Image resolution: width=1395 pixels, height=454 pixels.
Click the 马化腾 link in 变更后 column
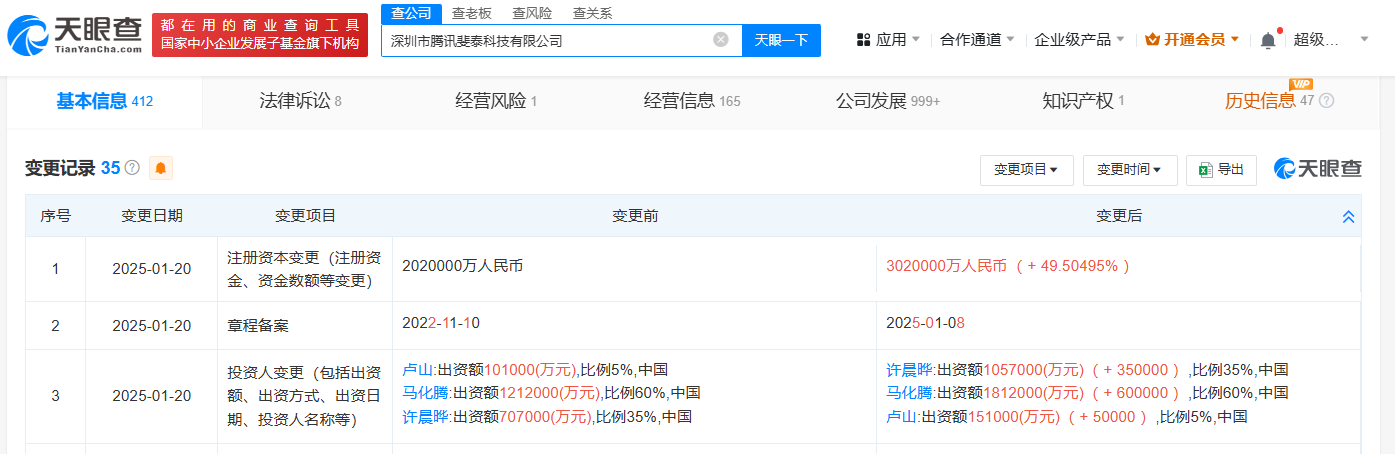click(910, 392)
